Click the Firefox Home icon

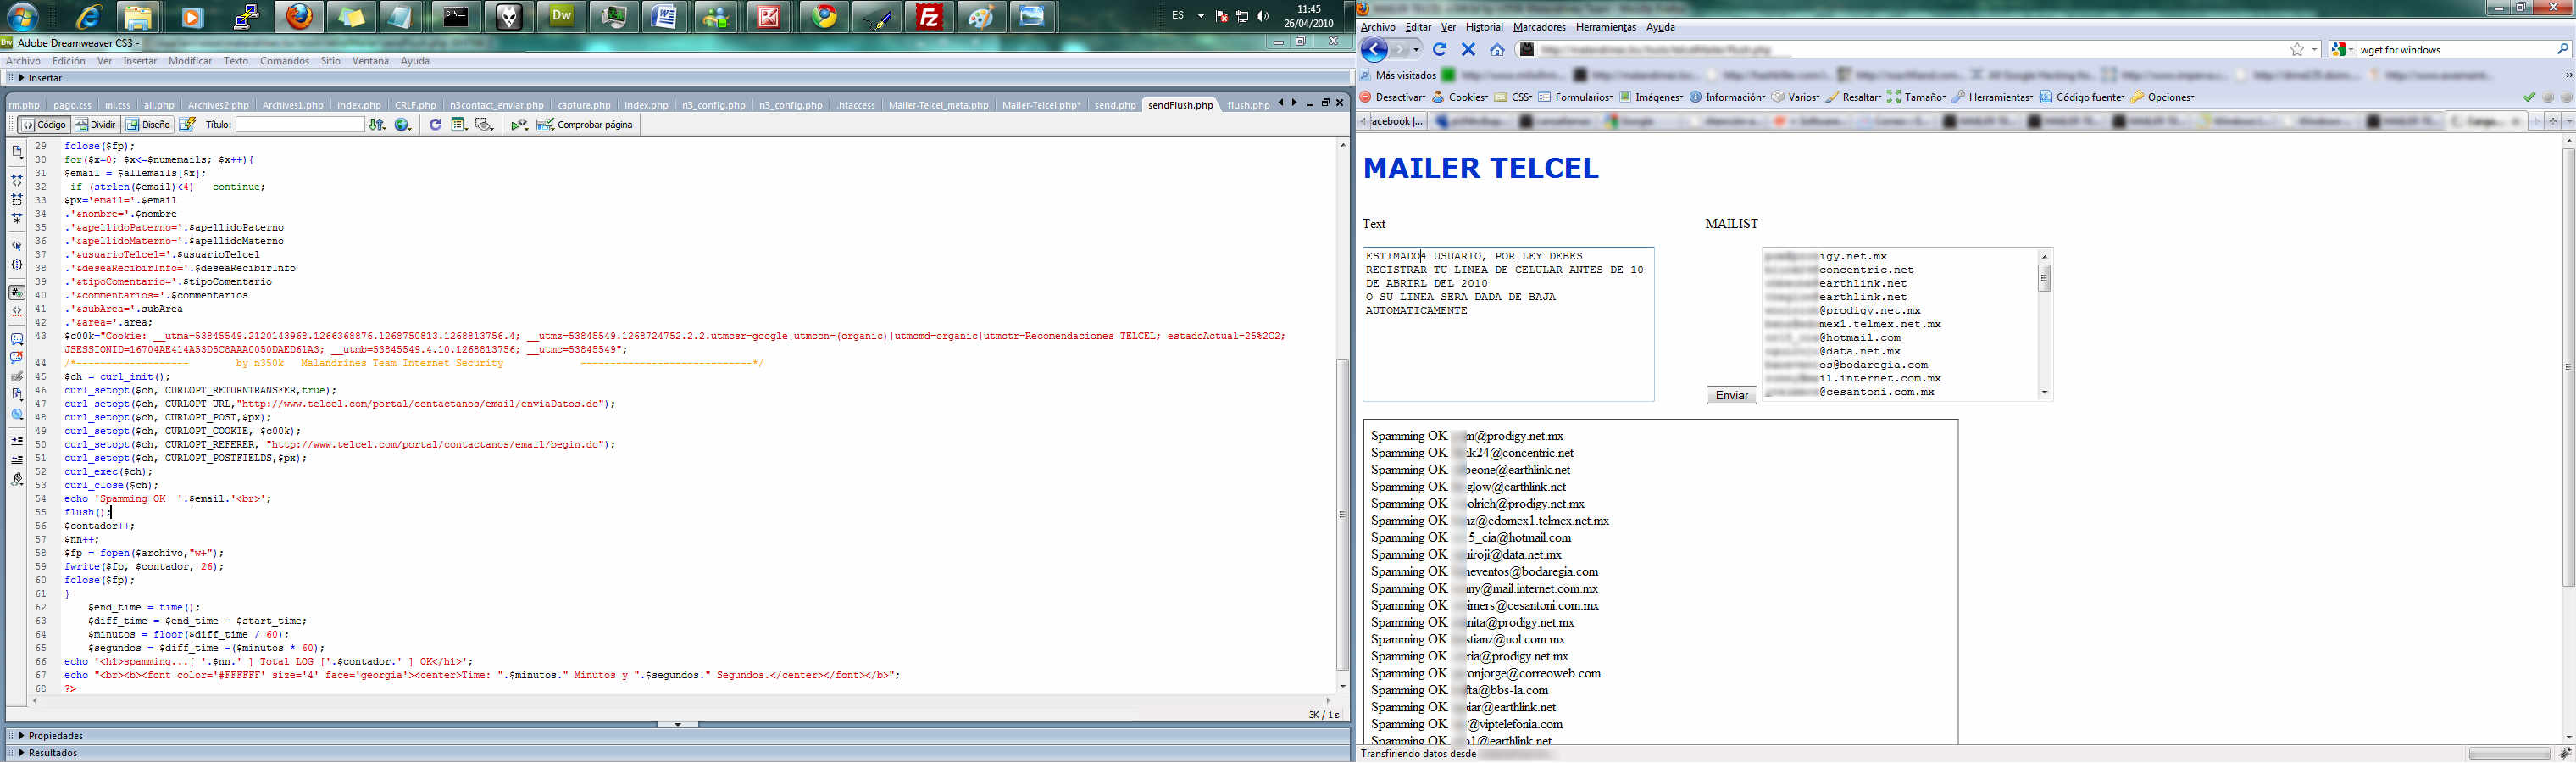(1497, 50)
